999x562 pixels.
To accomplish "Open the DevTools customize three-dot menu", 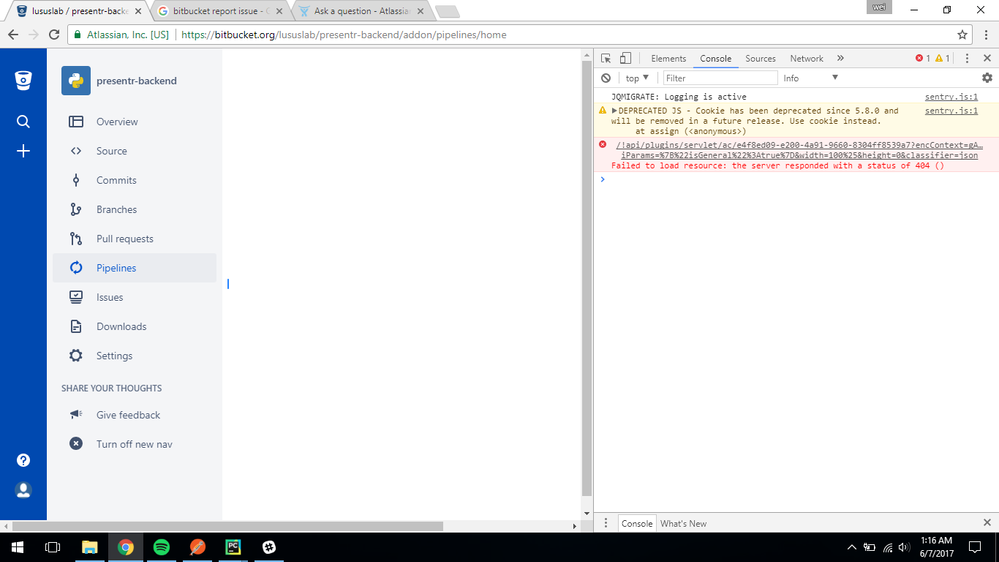I will [x=967, y=58].
